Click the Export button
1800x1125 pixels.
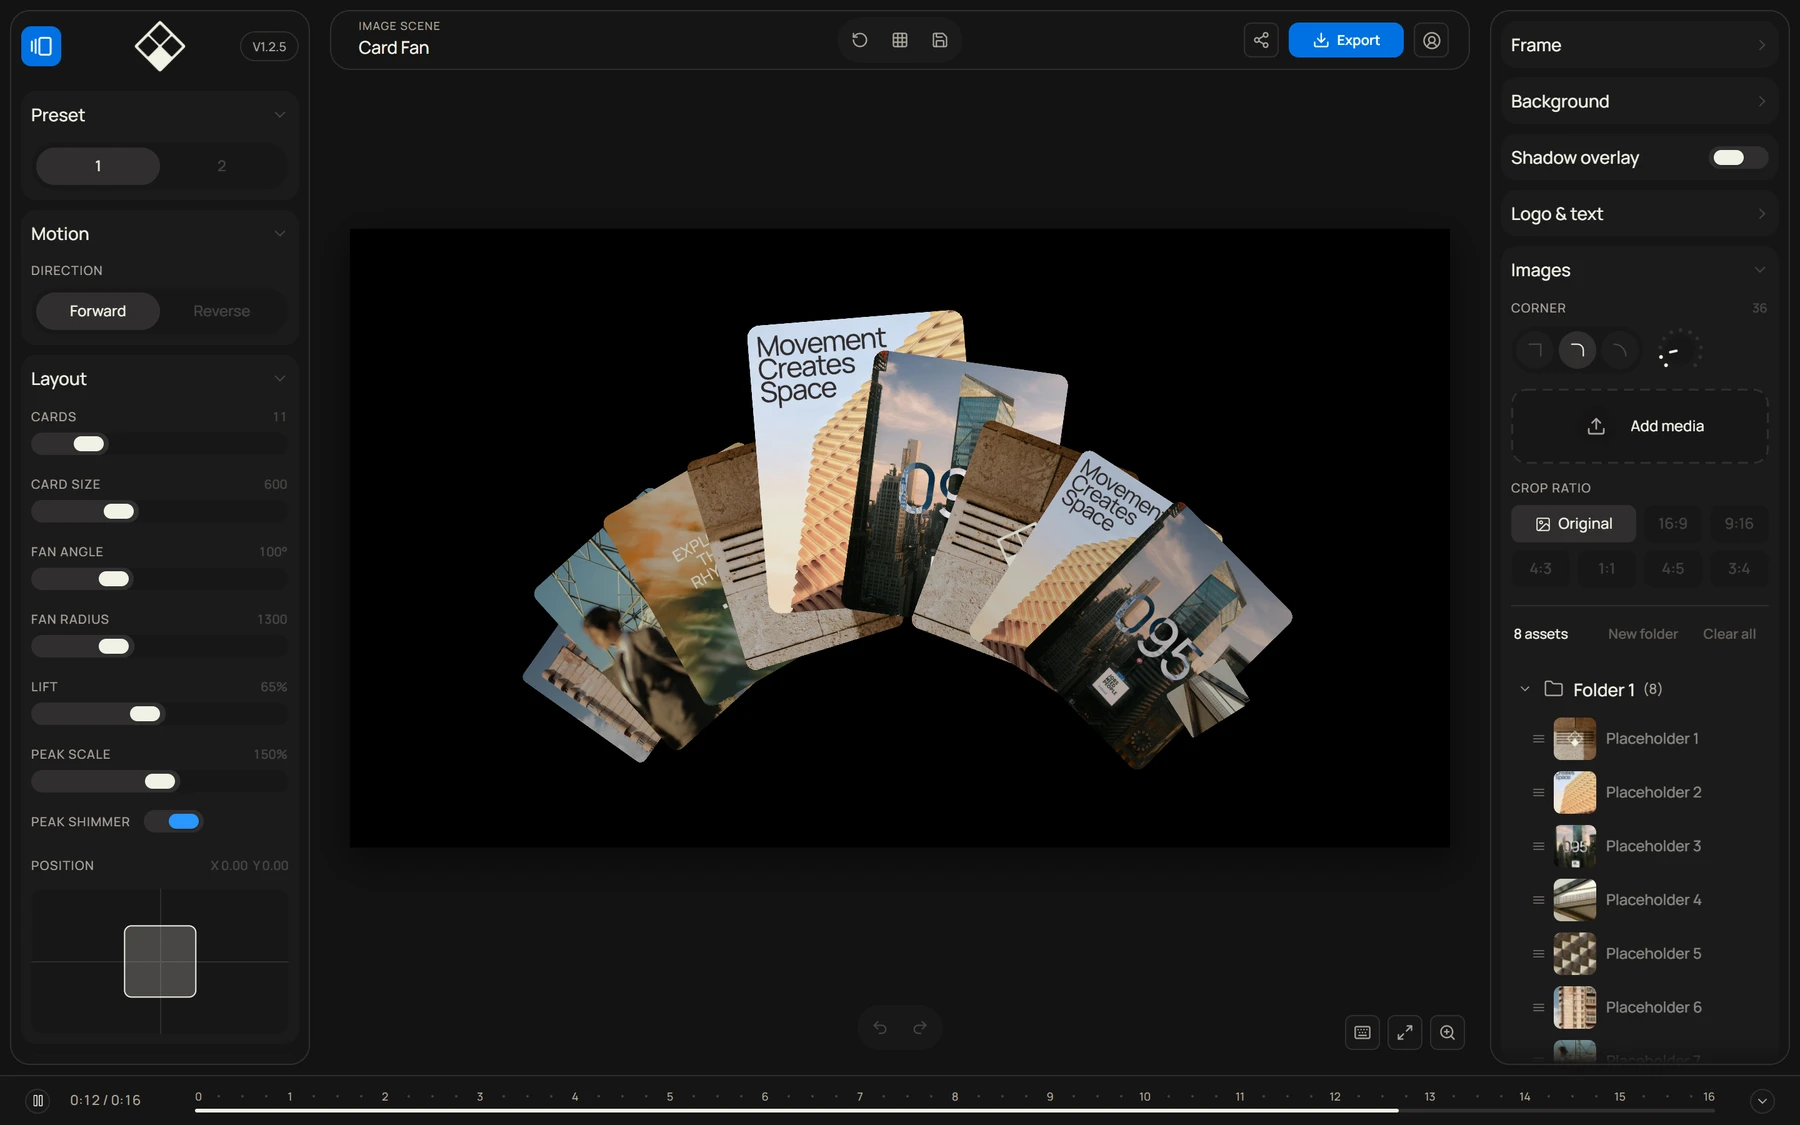click(1346, 40)
